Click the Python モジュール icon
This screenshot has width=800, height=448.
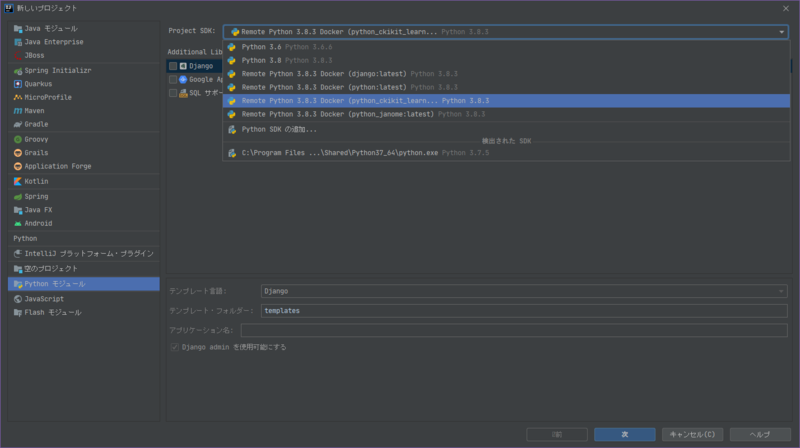click(x=18, y=284)
